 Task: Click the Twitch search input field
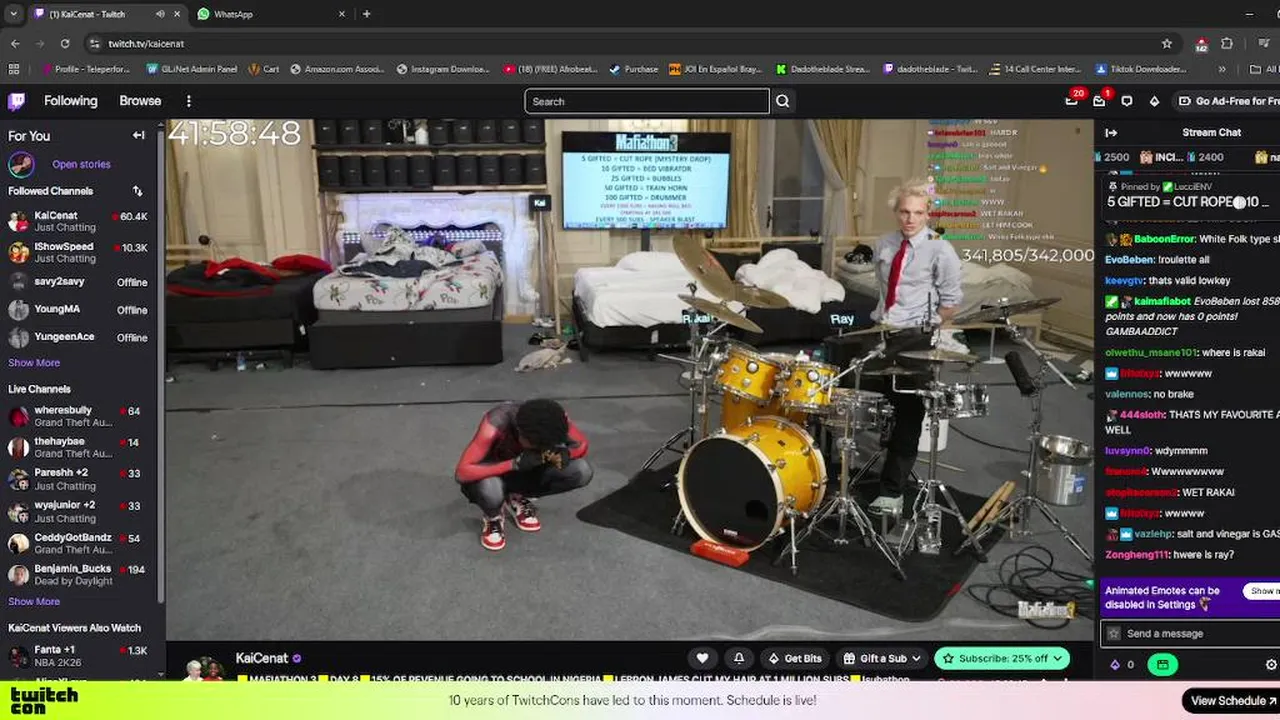647,101
